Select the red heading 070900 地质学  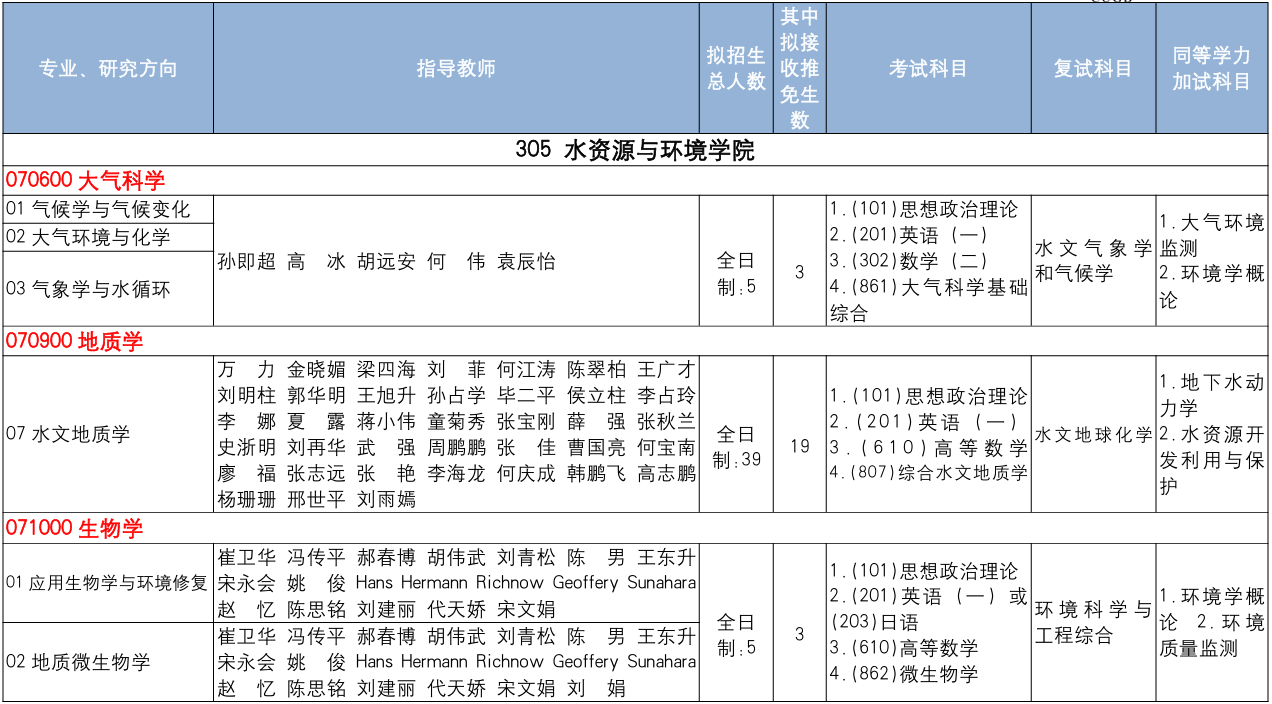[x=75, y=341]
